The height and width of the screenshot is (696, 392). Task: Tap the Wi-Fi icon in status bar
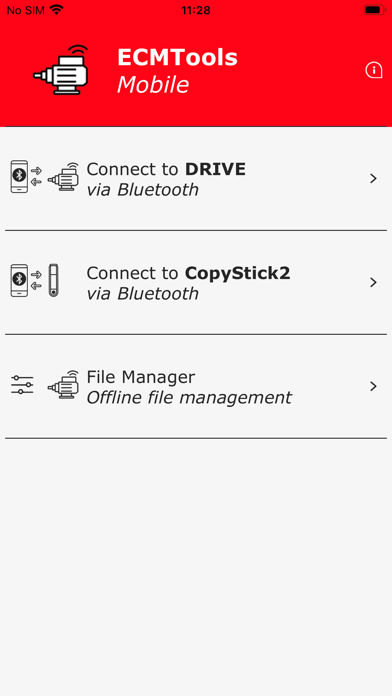56,9
